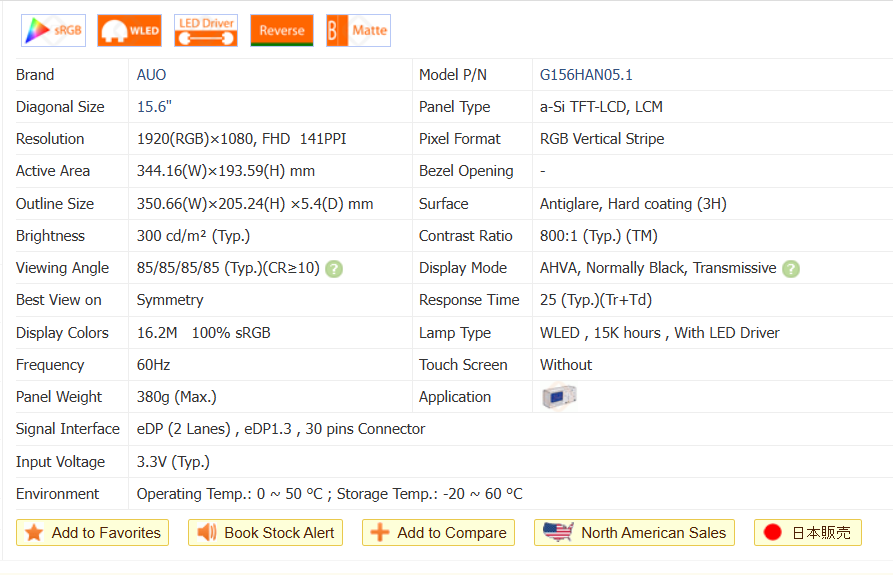
Task: Click the US flag icon
Action: (x=558, y=532)
